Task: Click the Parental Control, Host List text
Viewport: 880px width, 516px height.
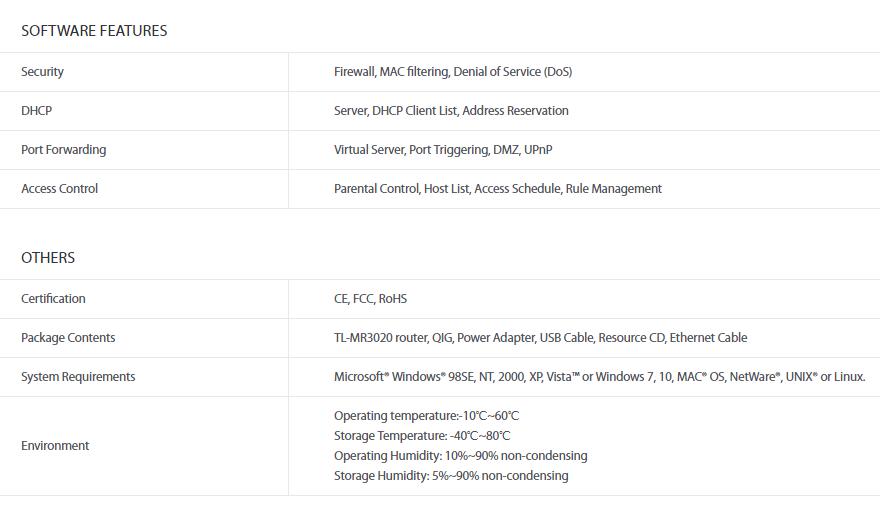Action: [497, 189]
